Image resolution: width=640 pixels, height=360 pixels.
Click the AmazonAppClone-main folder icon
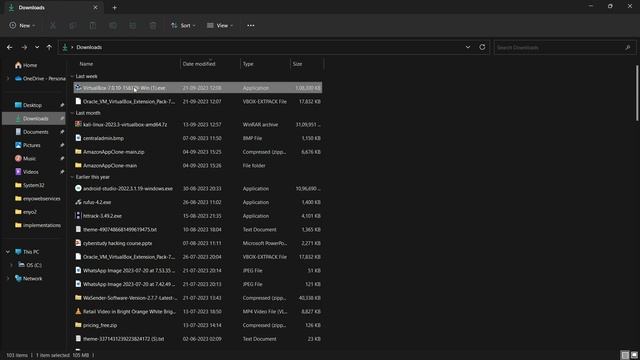(x=78, y=165)
